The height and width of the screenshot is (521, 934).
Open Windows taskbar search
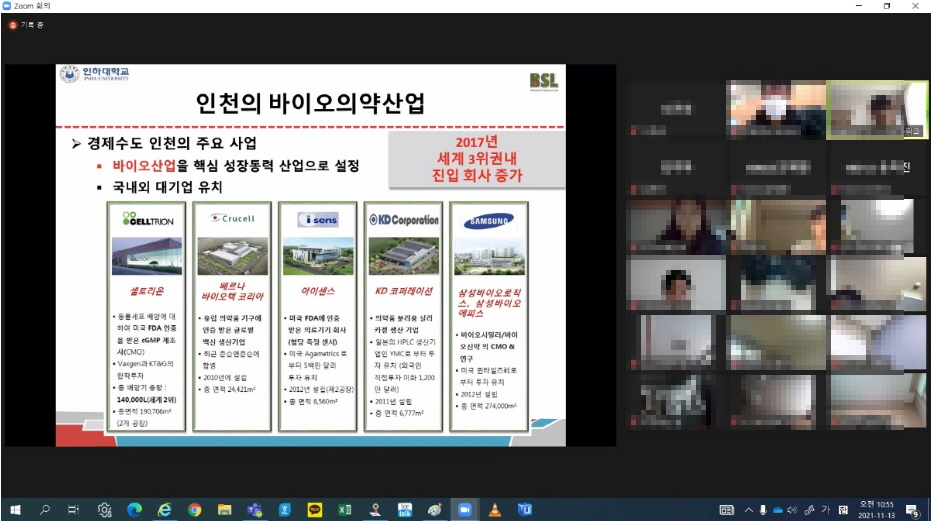45,510
